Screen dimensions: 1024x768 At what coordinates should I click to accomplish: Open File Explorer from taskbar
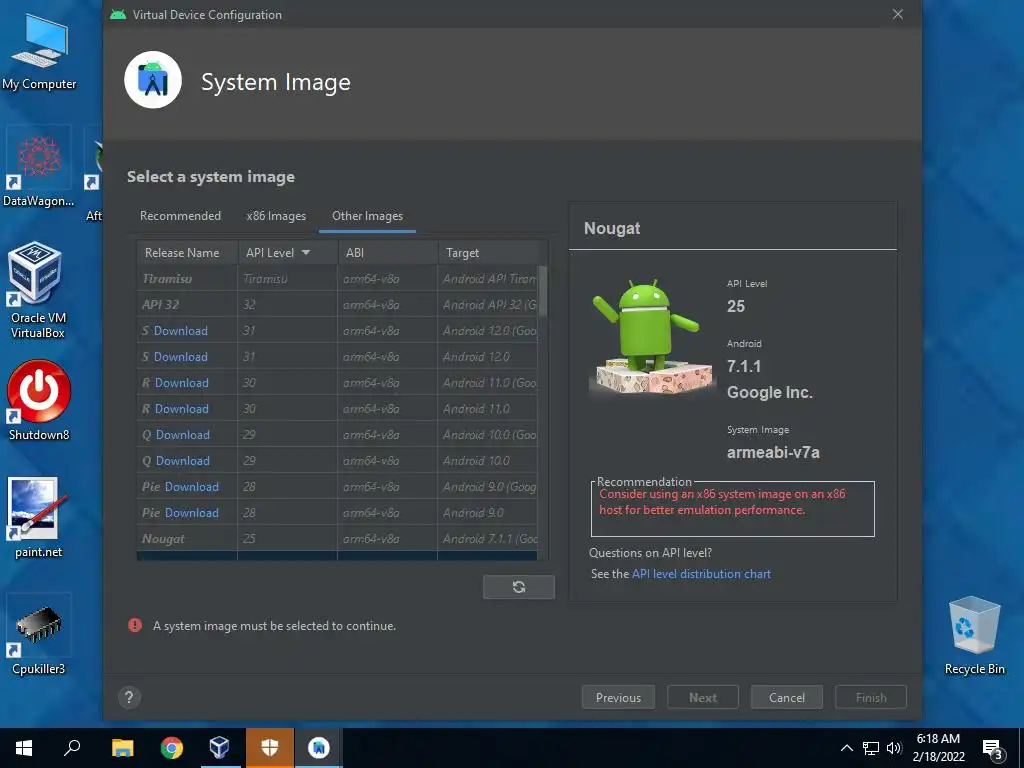point(122,748)
